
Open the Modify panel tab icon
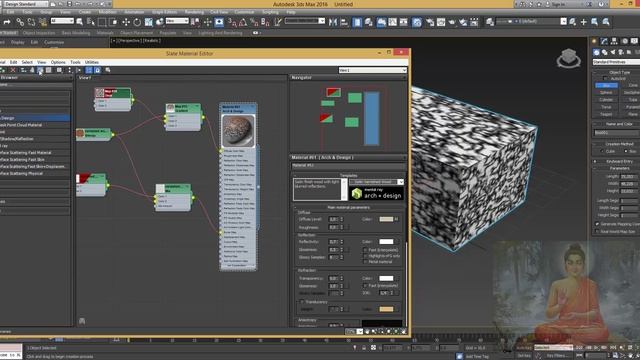(604, 41)
